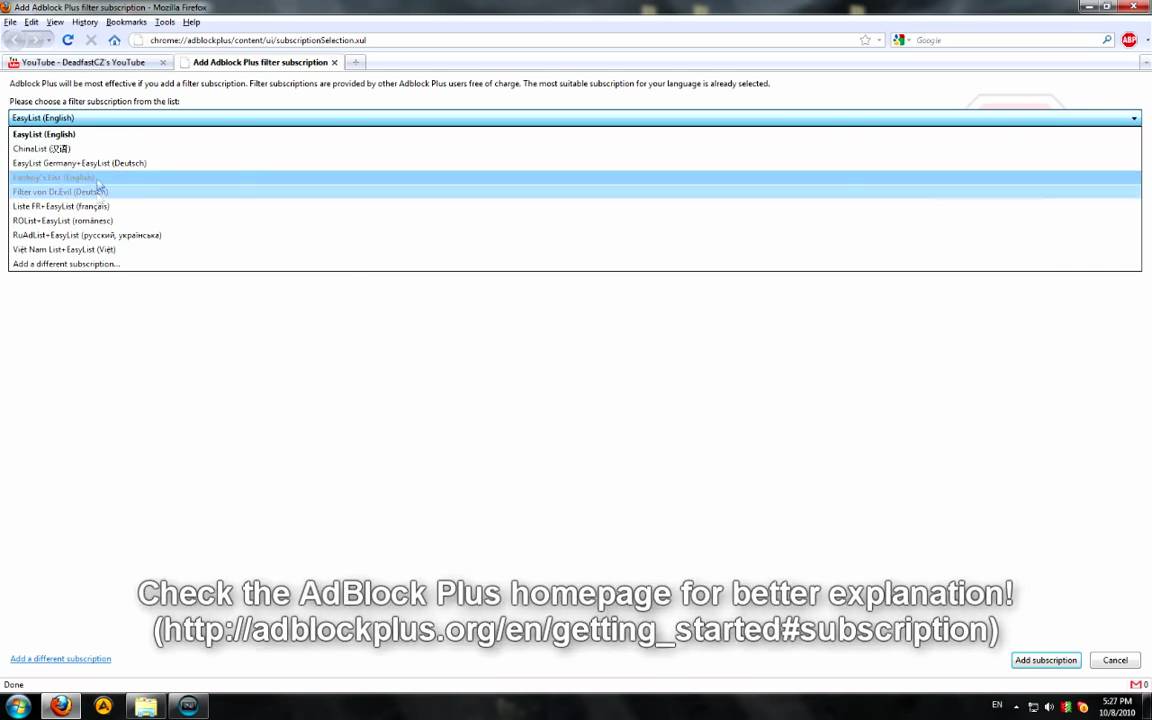Open the Windows Start menu orb
Viewport: 1152px width, 720px height.
click(x=18, y=706)
